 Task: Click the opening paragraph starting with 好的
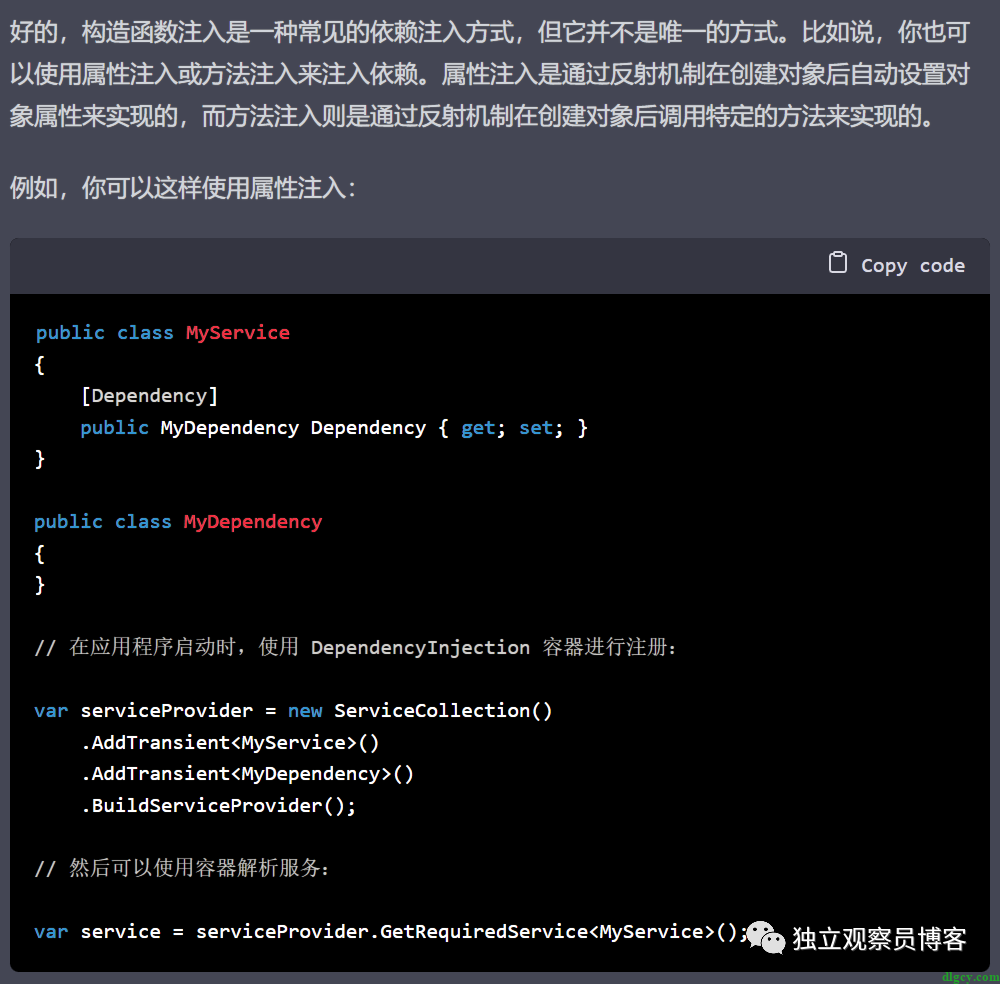490,75
